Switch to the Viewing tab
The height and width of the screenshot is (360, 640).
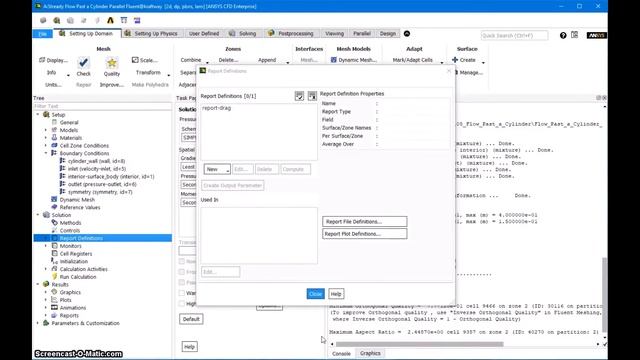click(x=334, y=33)
